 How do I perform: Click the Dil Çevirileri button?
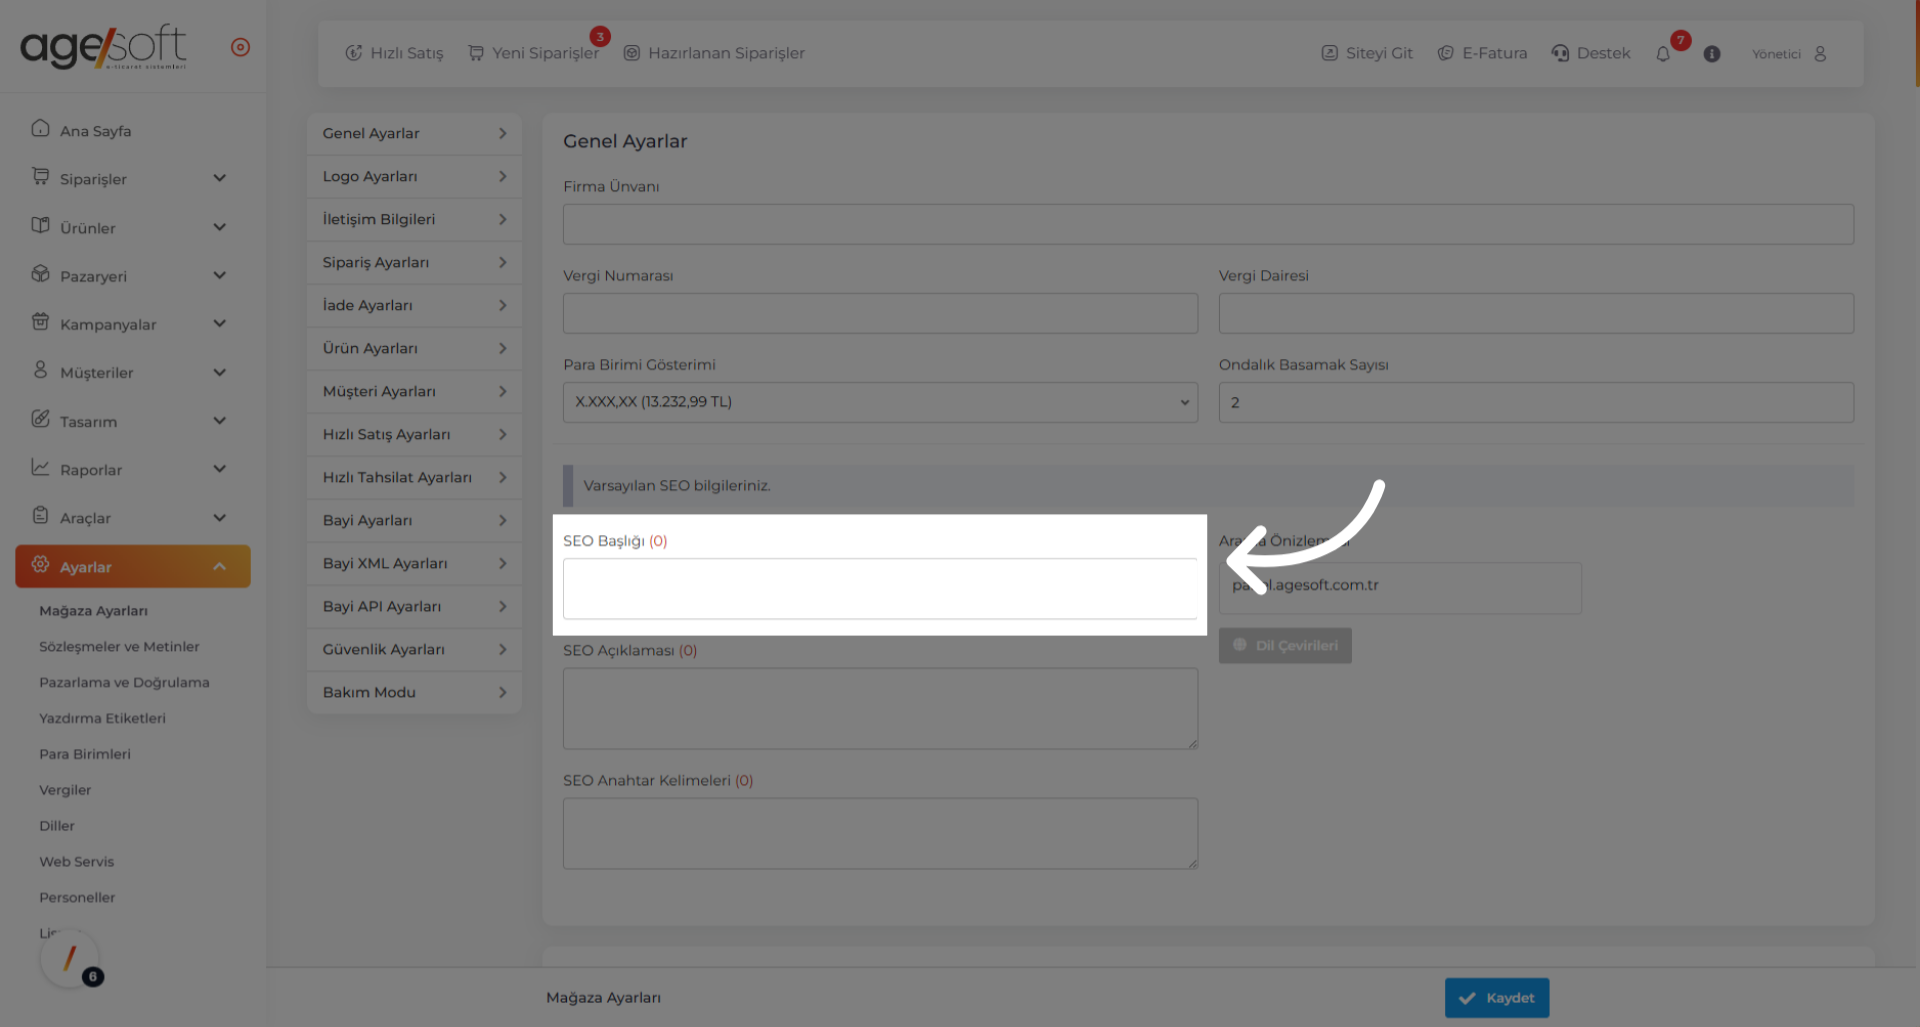(x=1285, y=646)
